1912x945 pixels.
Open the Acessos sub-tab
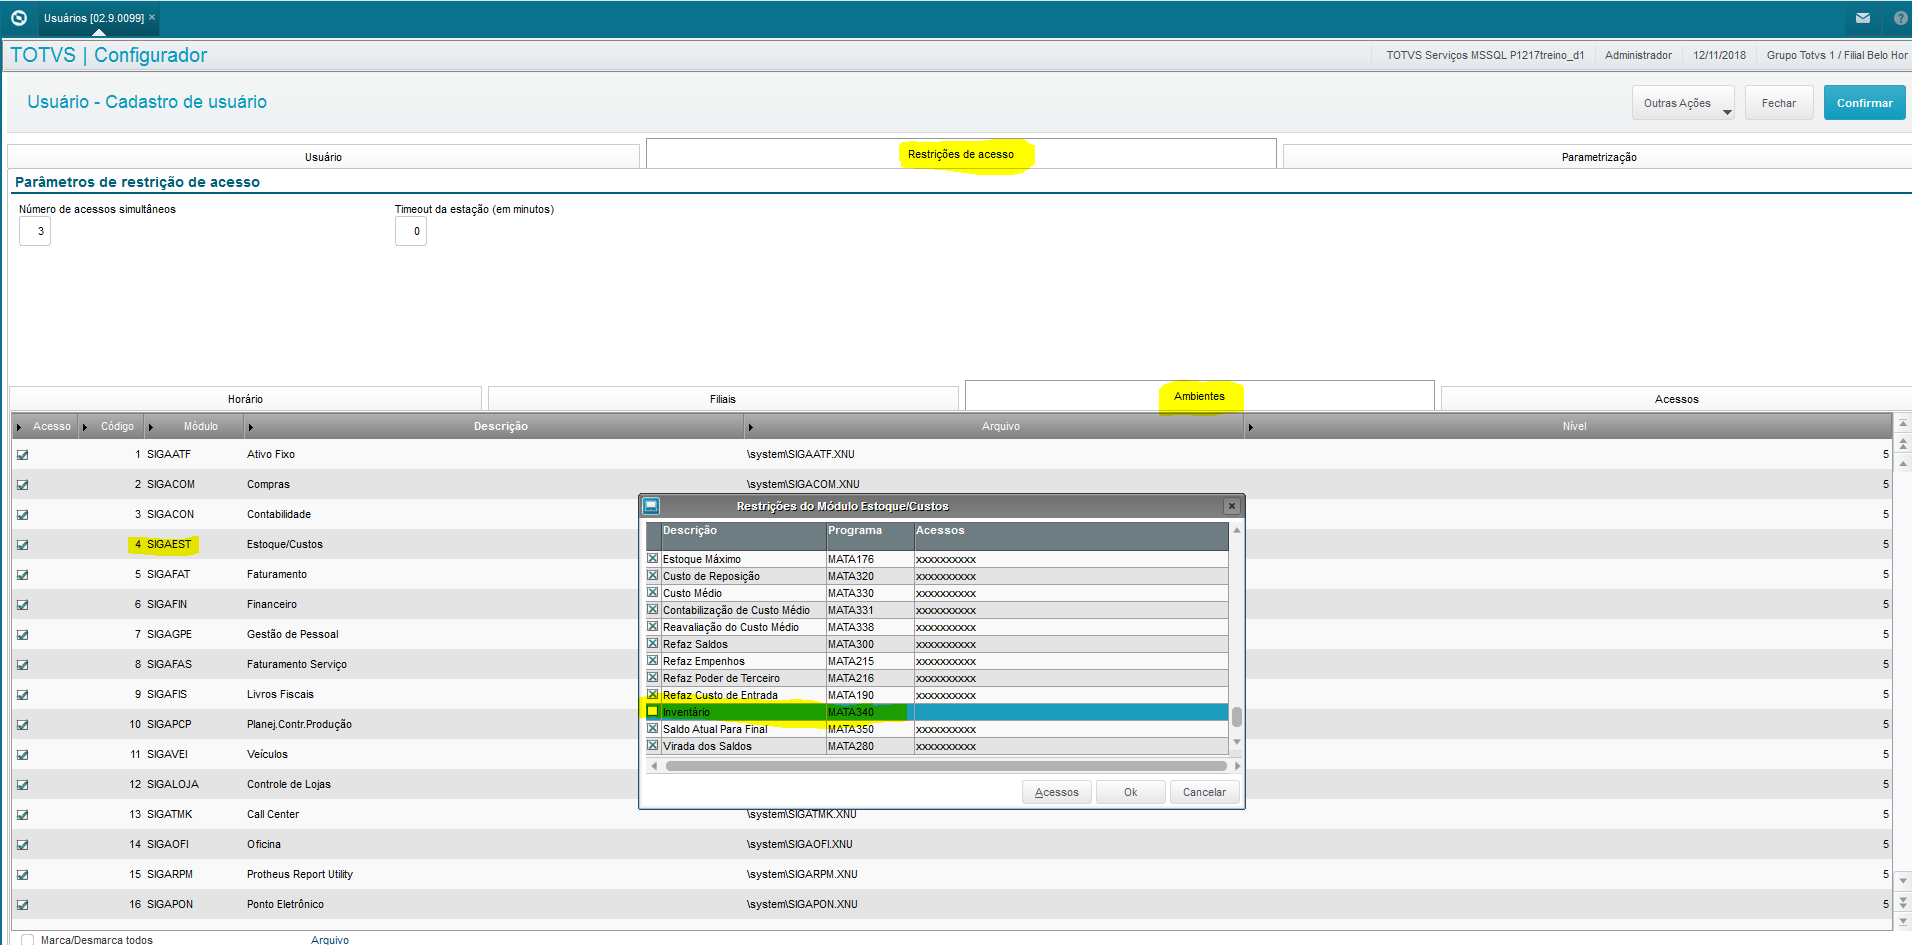click(1676, 399)
